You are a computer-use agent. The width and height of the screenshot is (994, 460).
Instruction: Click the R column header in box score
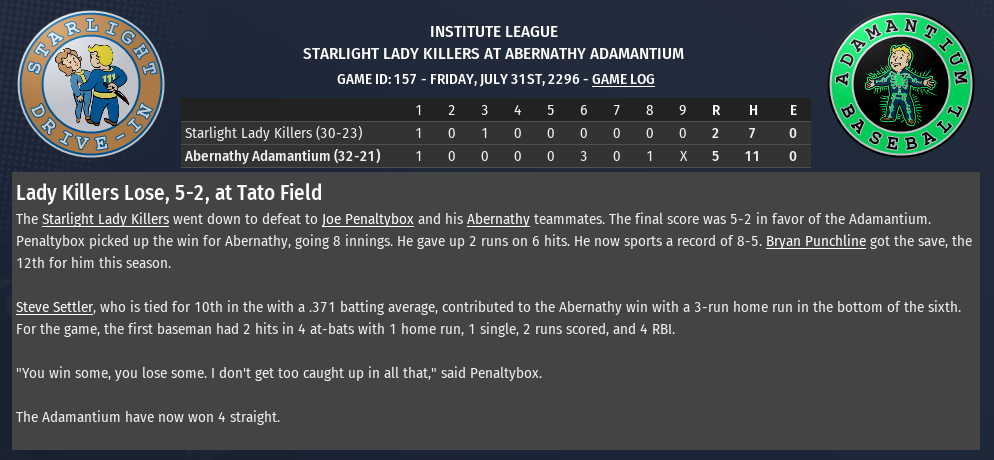(x=716, y=109)
